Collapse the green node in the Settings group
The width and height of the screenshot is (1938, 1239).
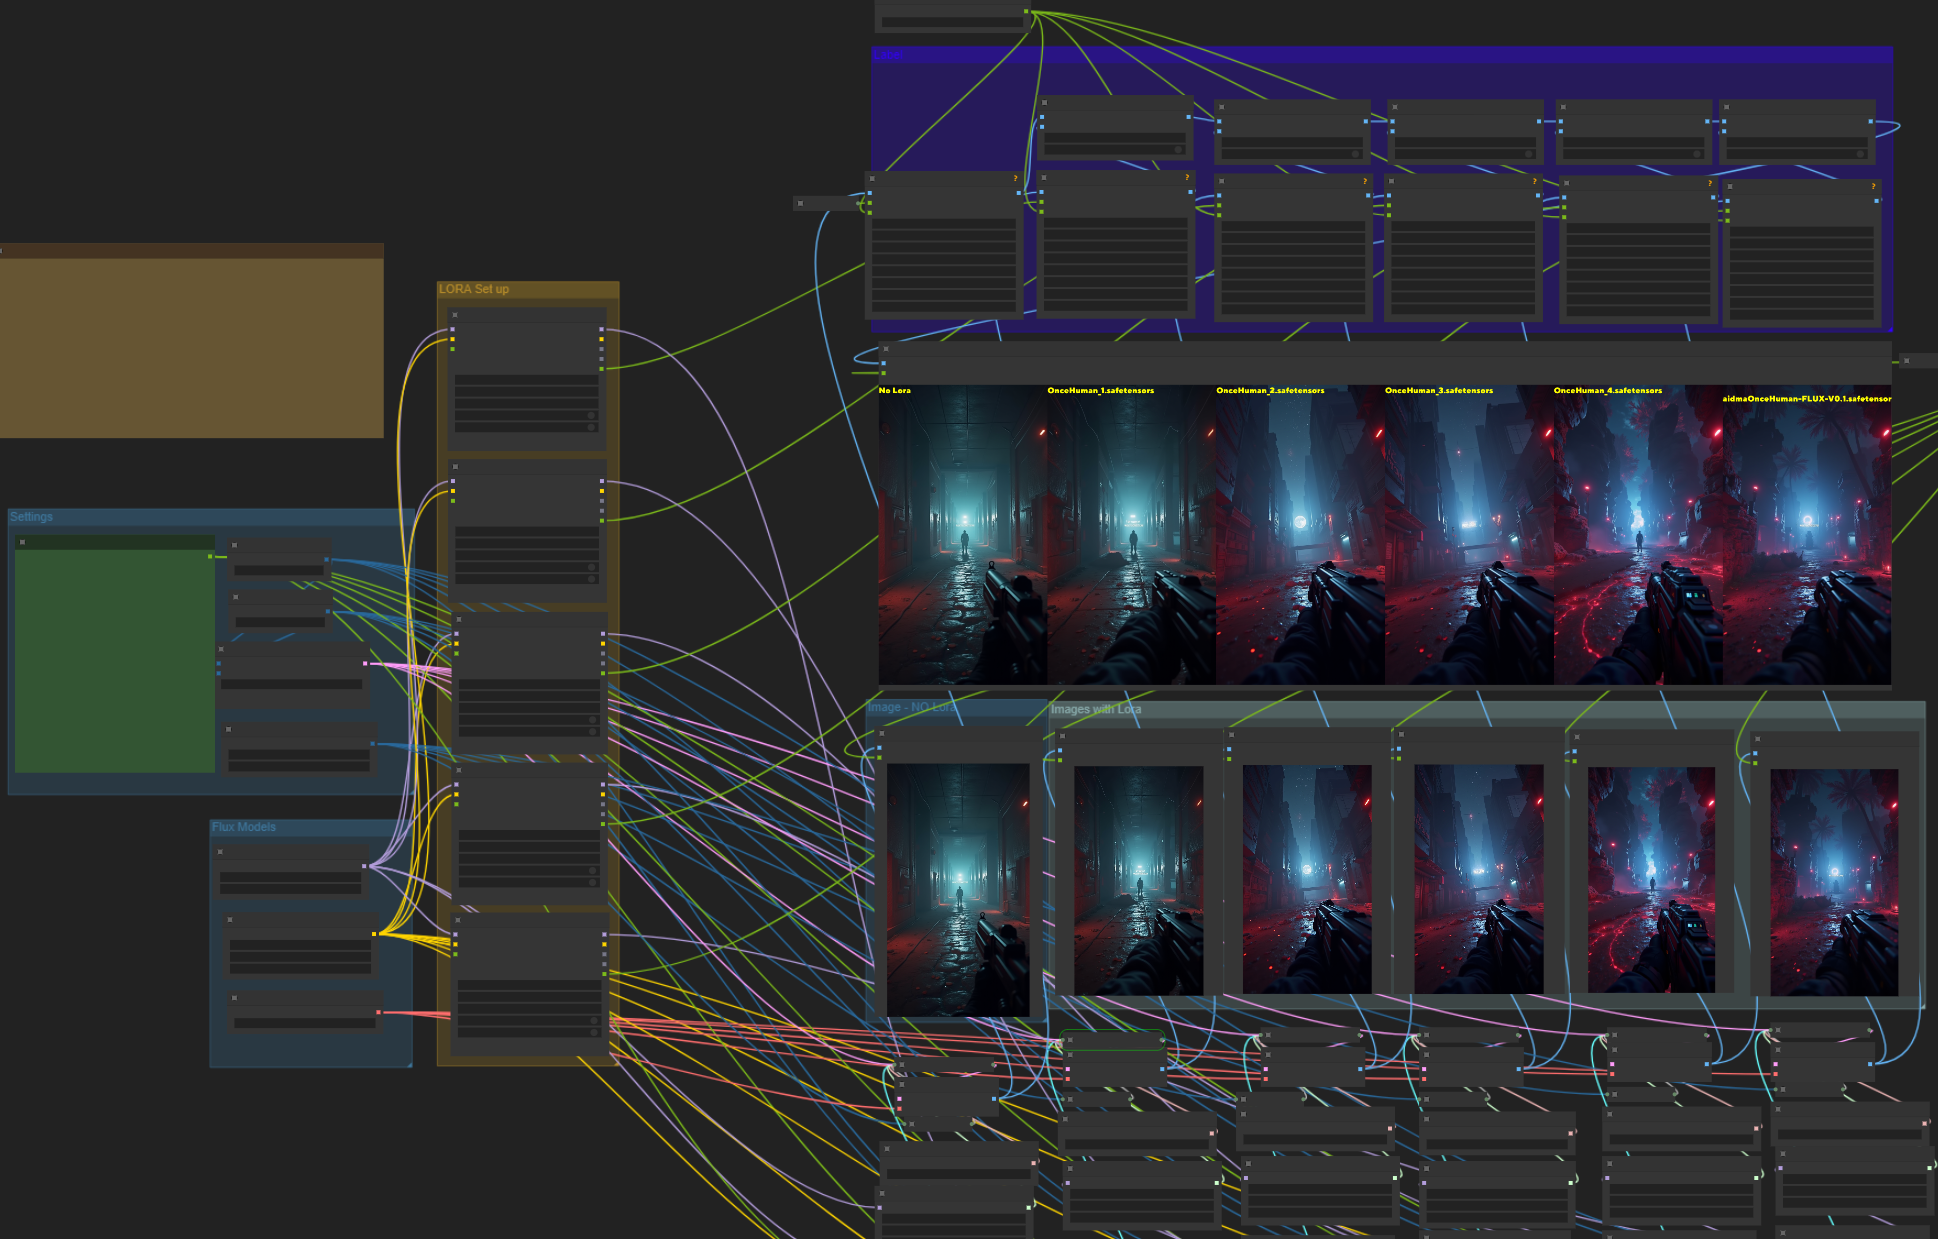22,542
